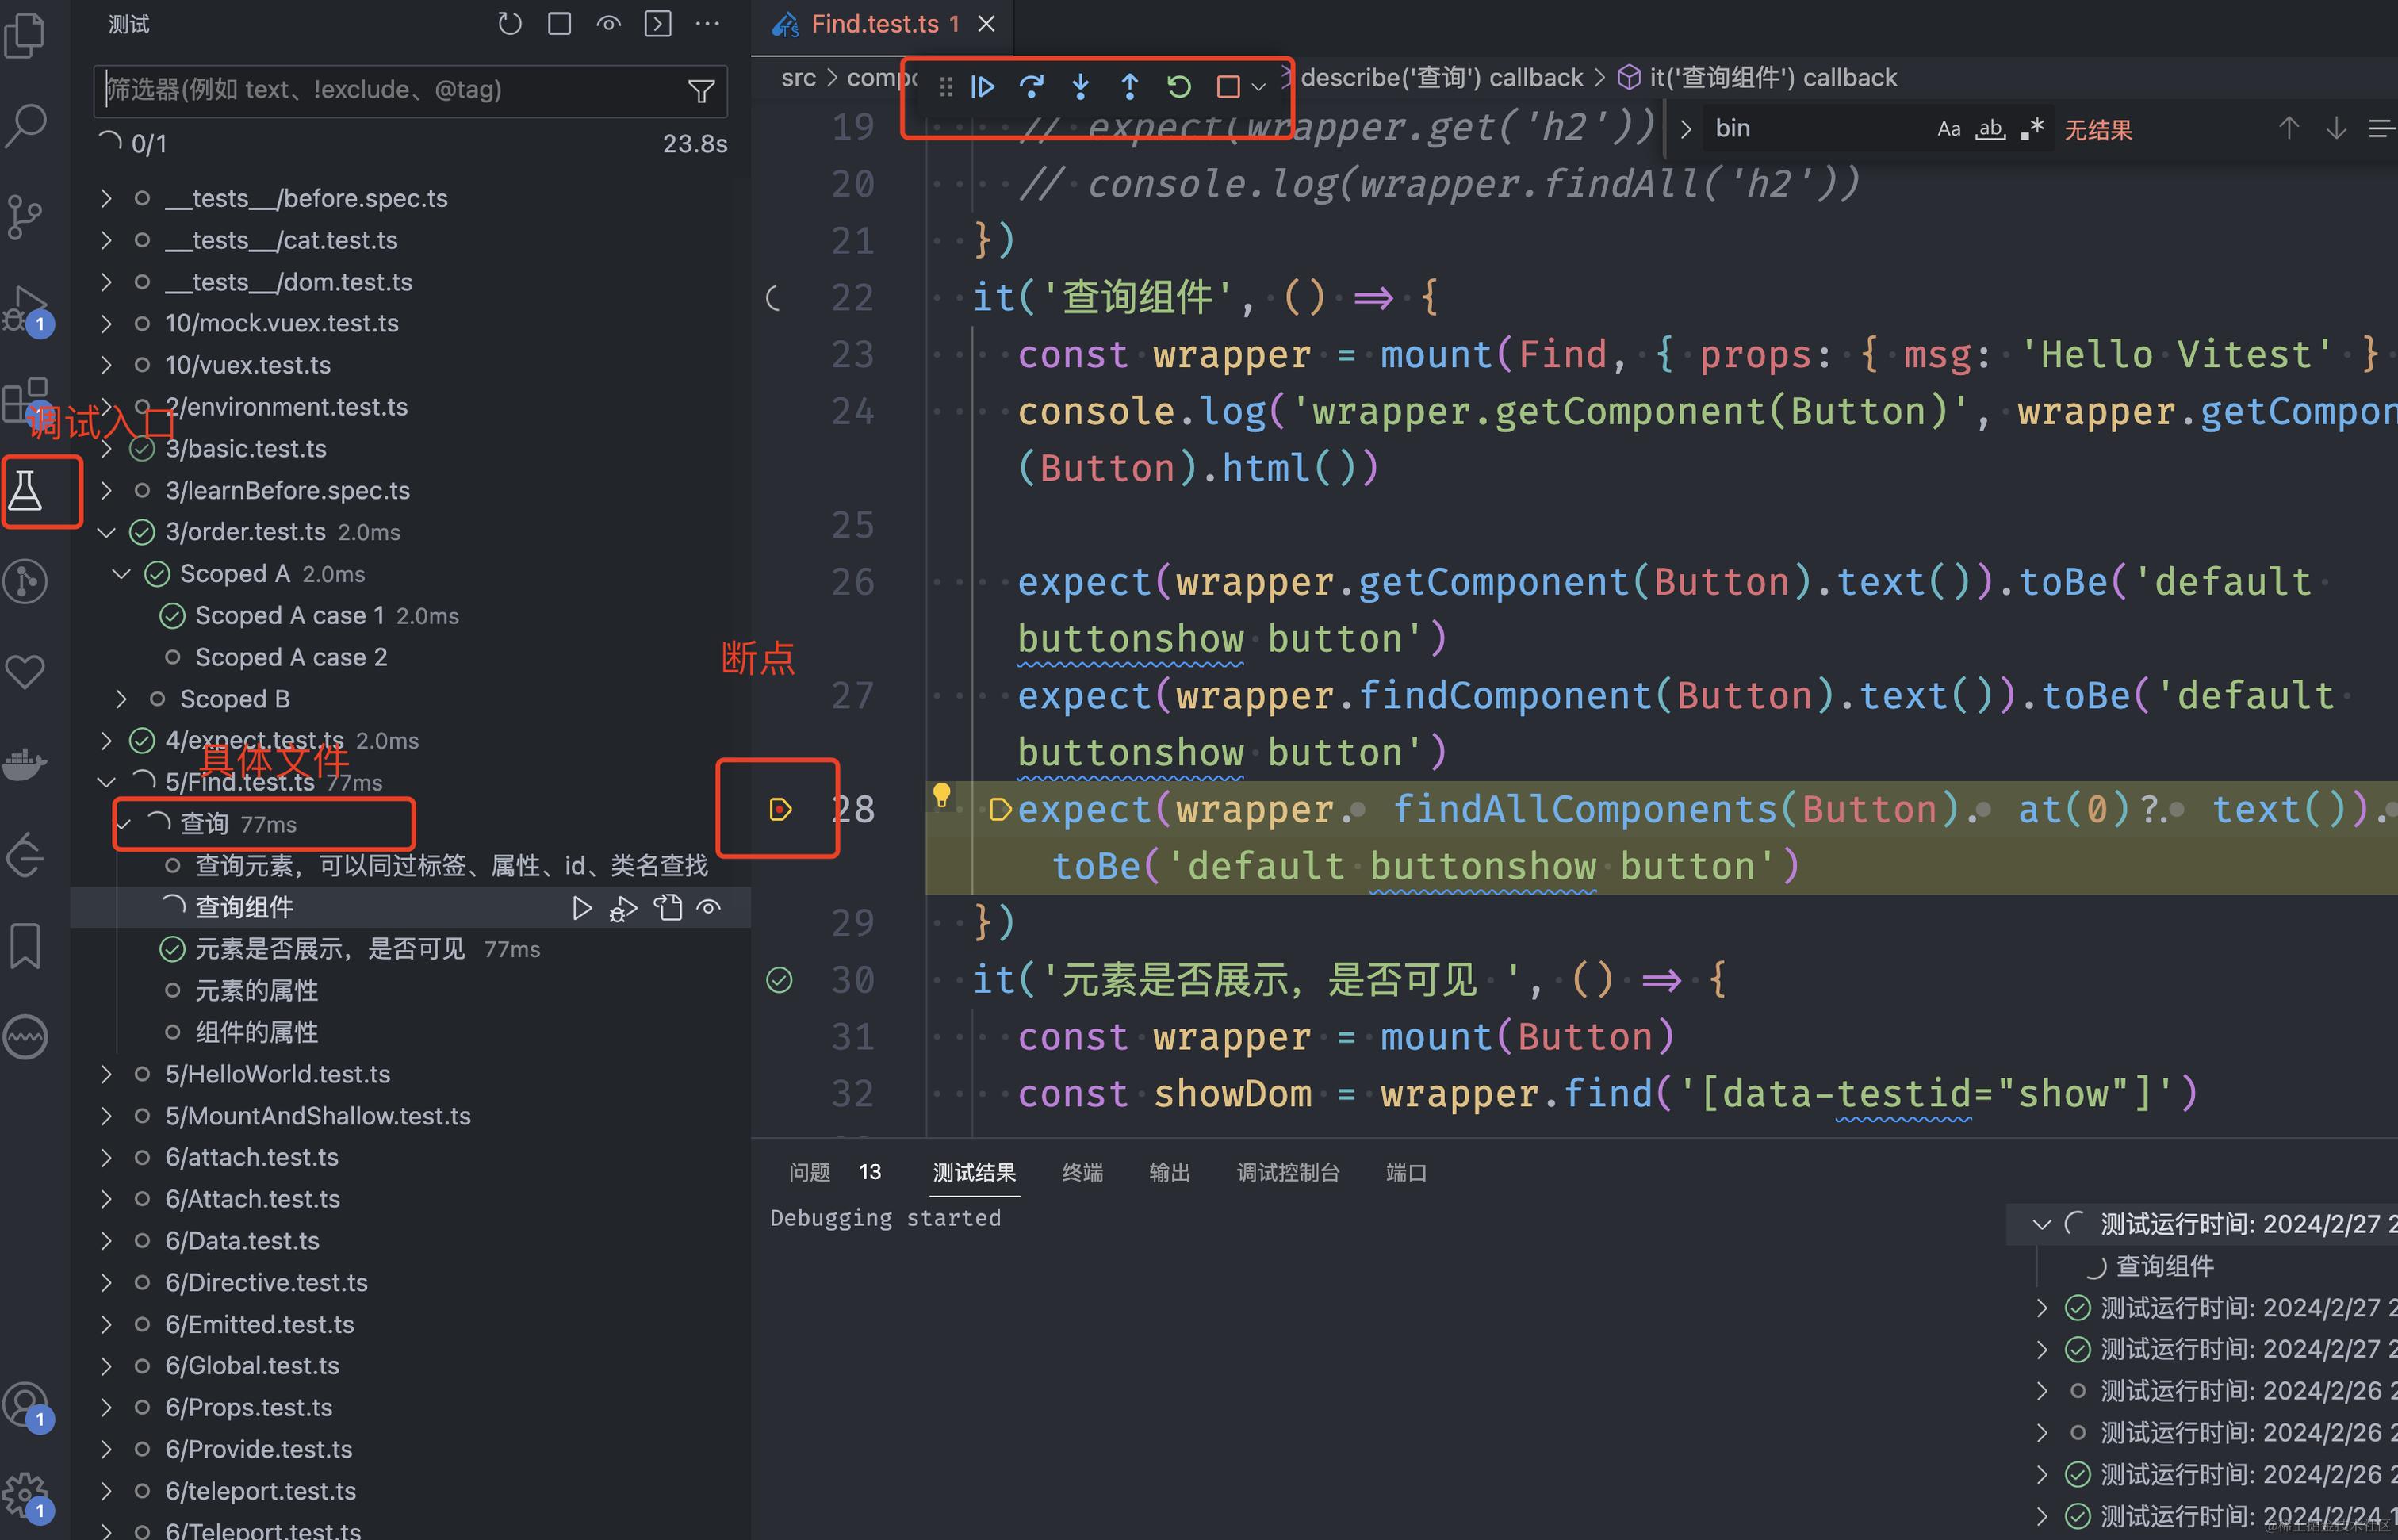Refresh tests in the test panel header

[x=510, y=24]
